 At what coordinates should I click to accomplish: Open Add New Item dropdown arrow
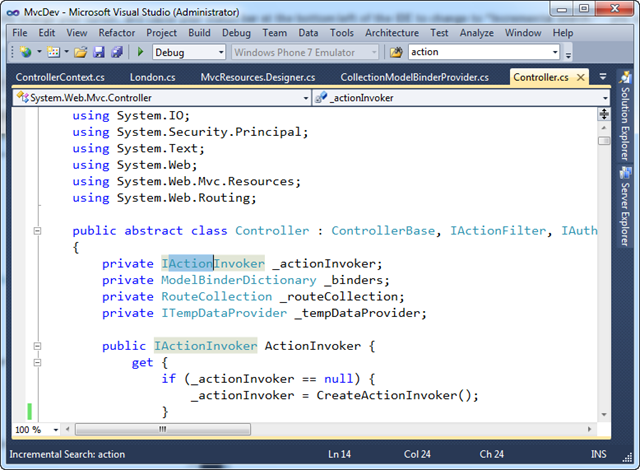(x=67, y=52)
